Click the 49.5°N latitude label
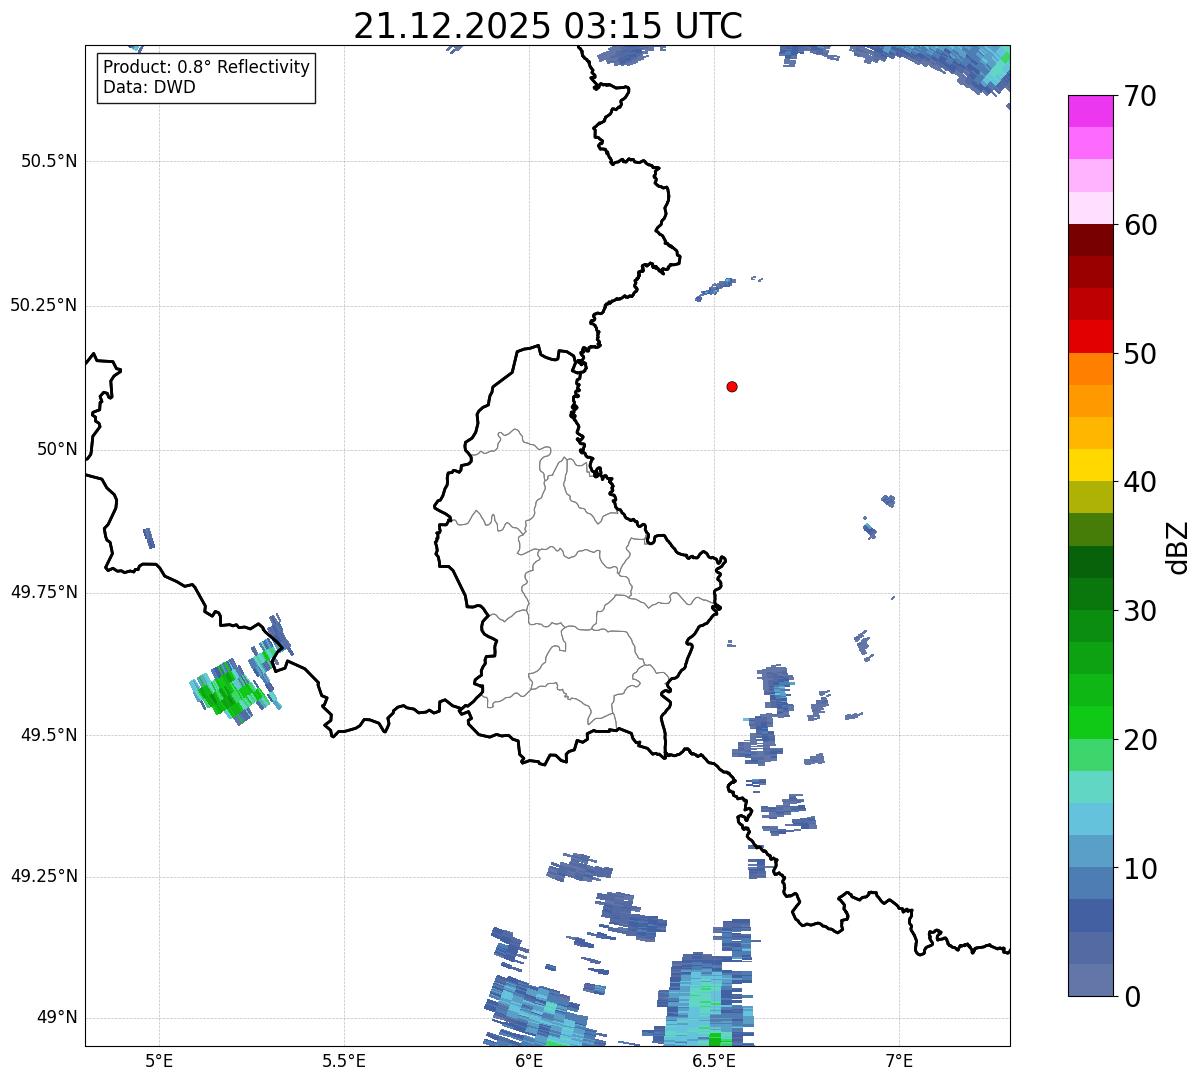The image size is (1202, 1081). click(x=49, y=735)
